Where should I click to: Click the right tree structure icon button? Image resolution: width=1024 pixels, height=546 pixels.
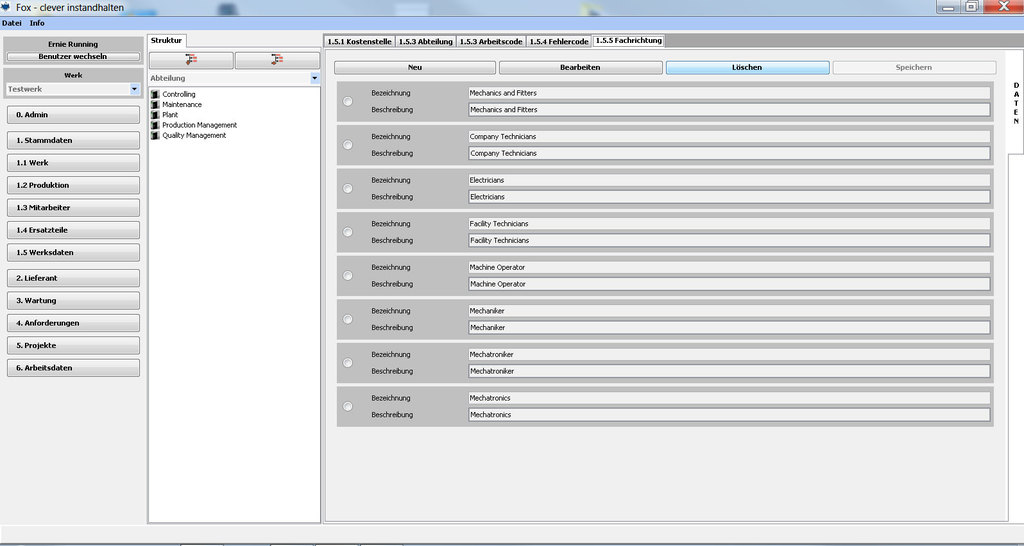coord(276,60)
